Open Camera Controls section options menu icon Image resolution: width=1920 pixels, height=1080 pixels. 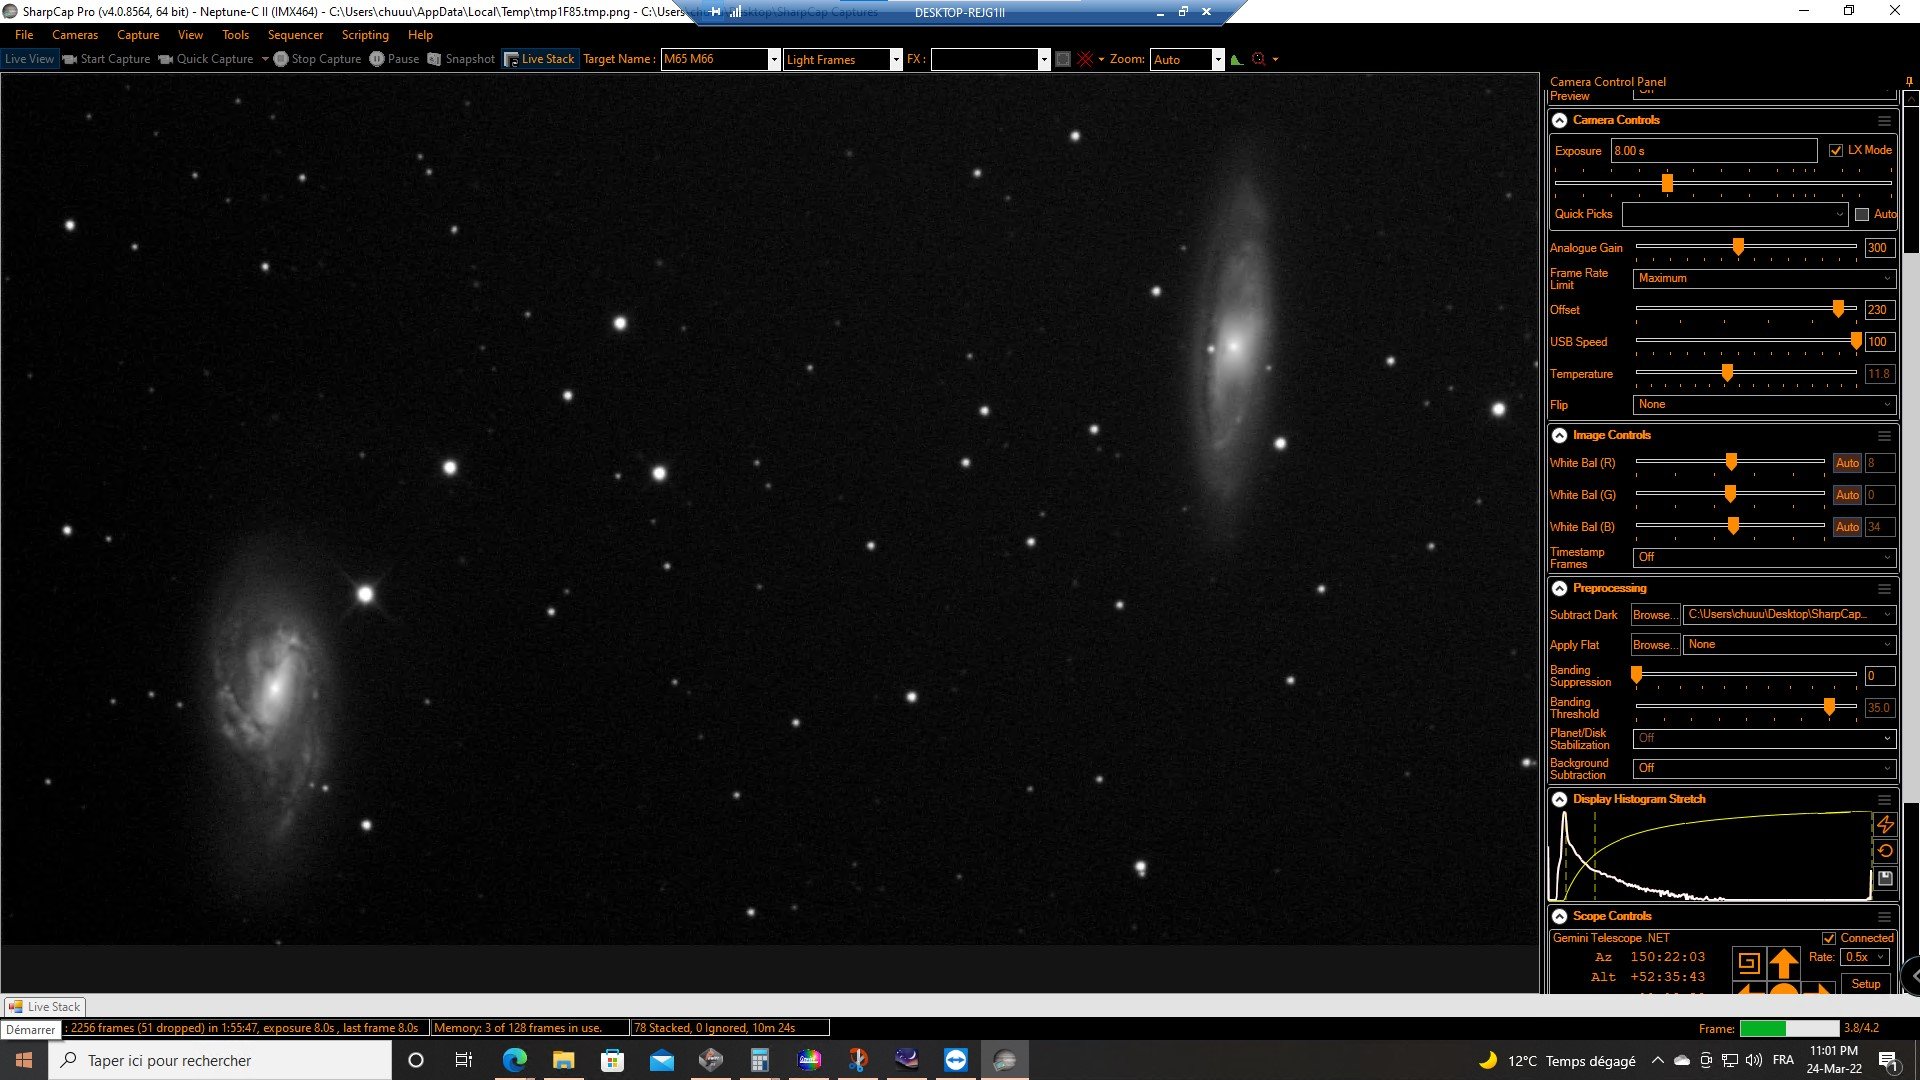tap(1884, 121)
